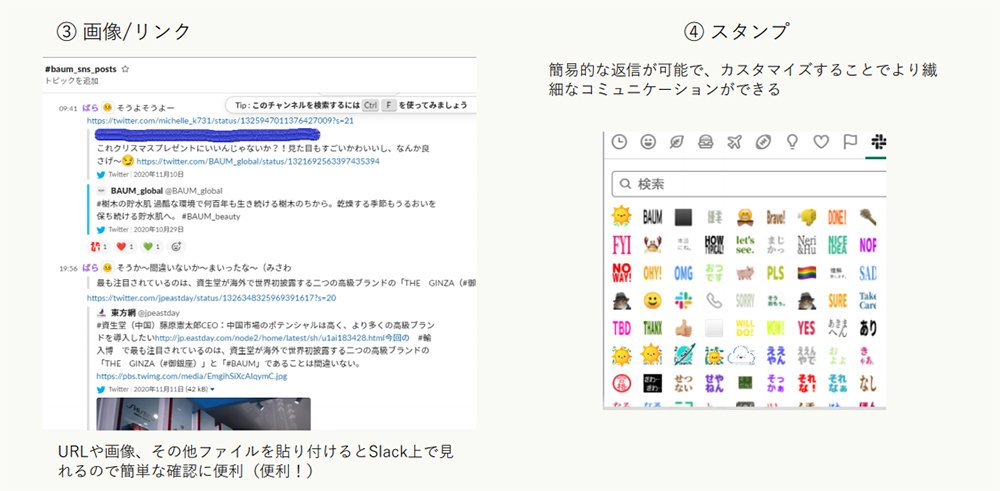Select the brown なし emoji
This screenshot has height=491, width=1000.
(868, 383)
